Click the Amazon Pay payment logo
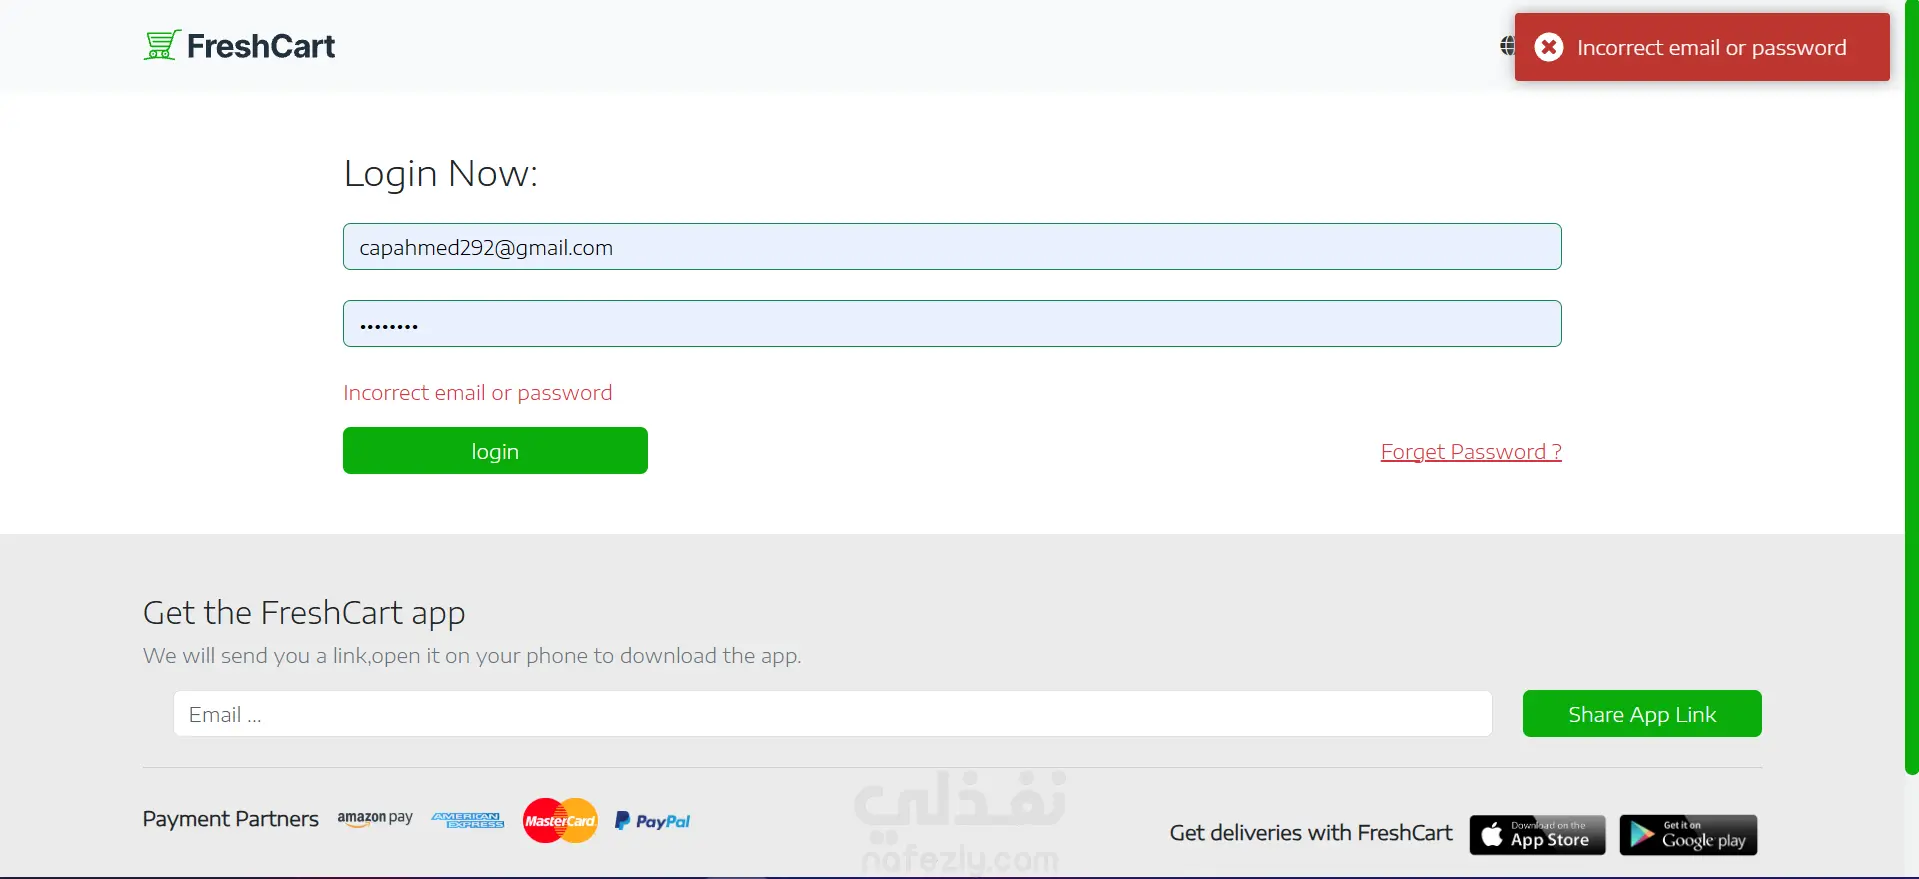This screenshot has height=879, width=1919. point(375,818)
